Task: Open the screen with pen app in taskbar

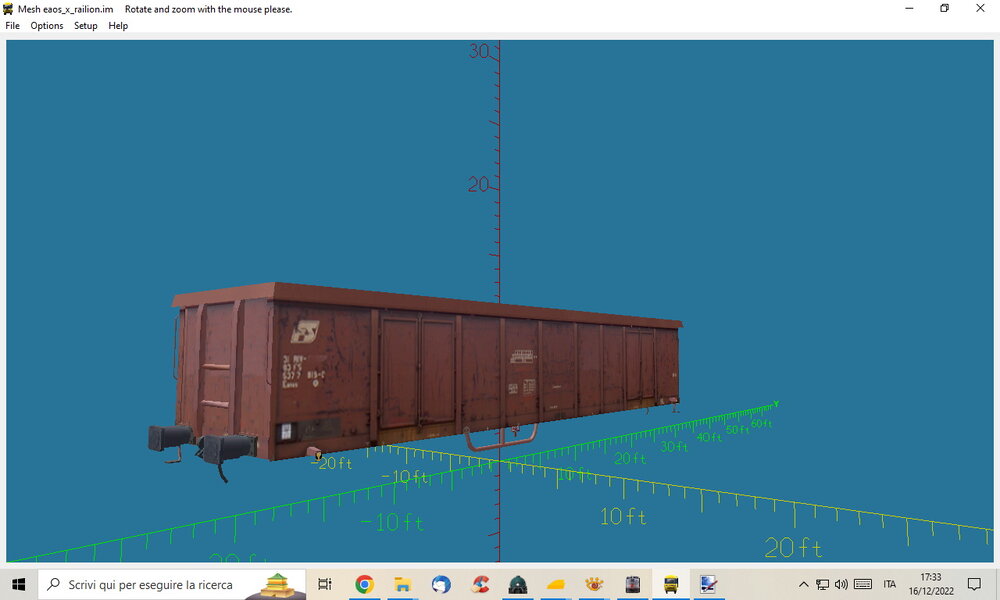Action: (x=709, y=584)
